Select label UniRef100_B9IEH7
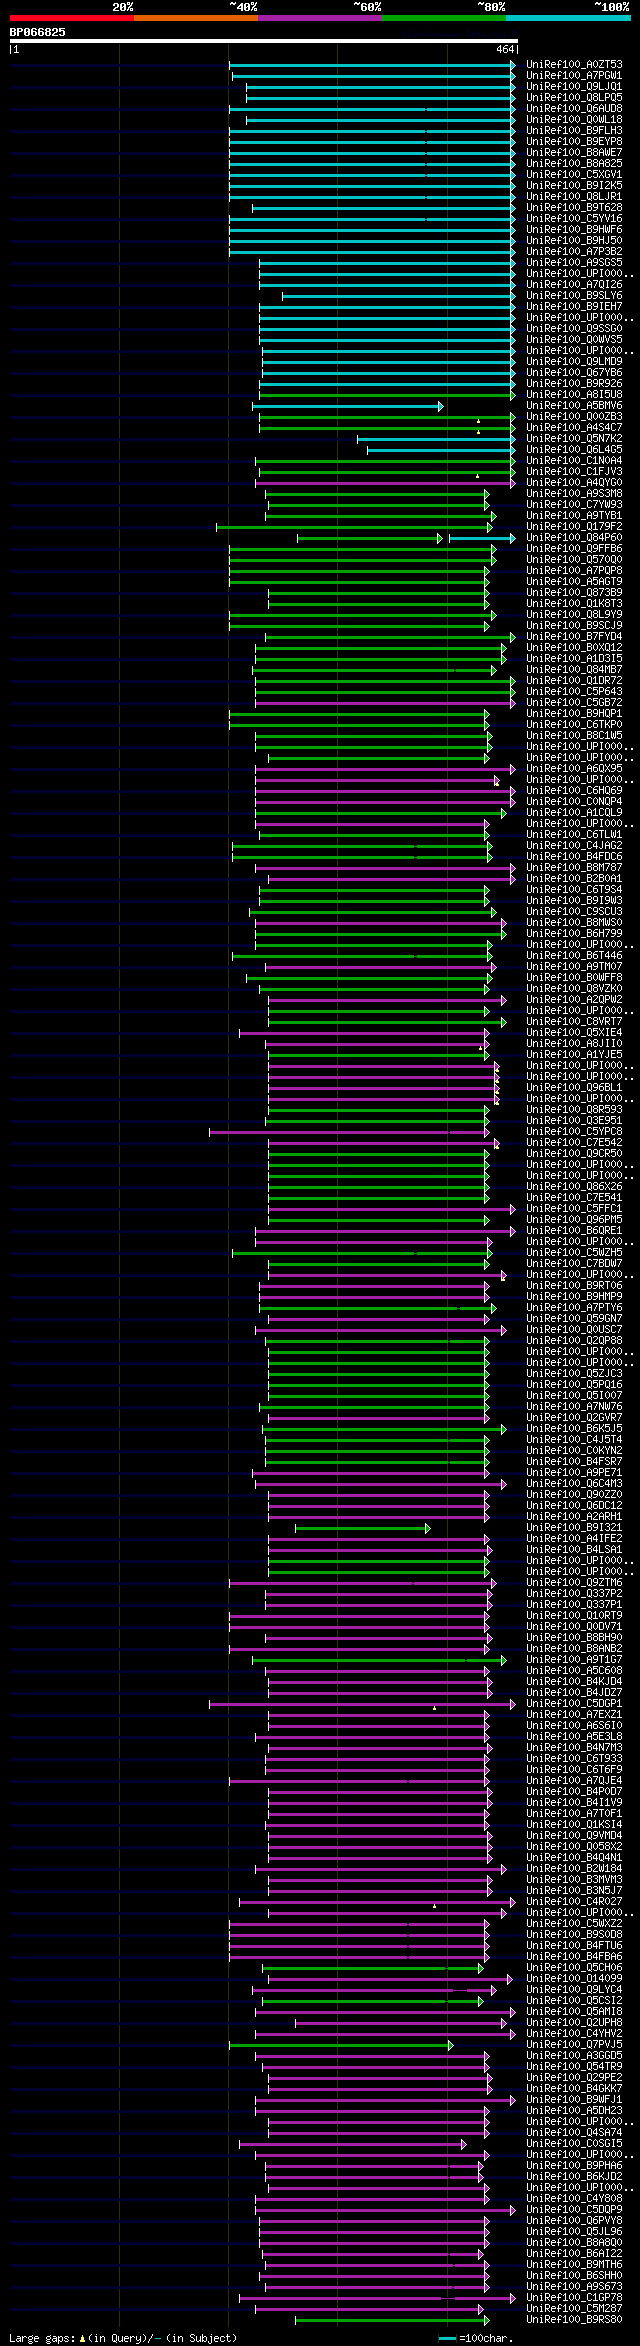Image resolution: width=640 pixels, height=2346 pixels. point(574,307)
